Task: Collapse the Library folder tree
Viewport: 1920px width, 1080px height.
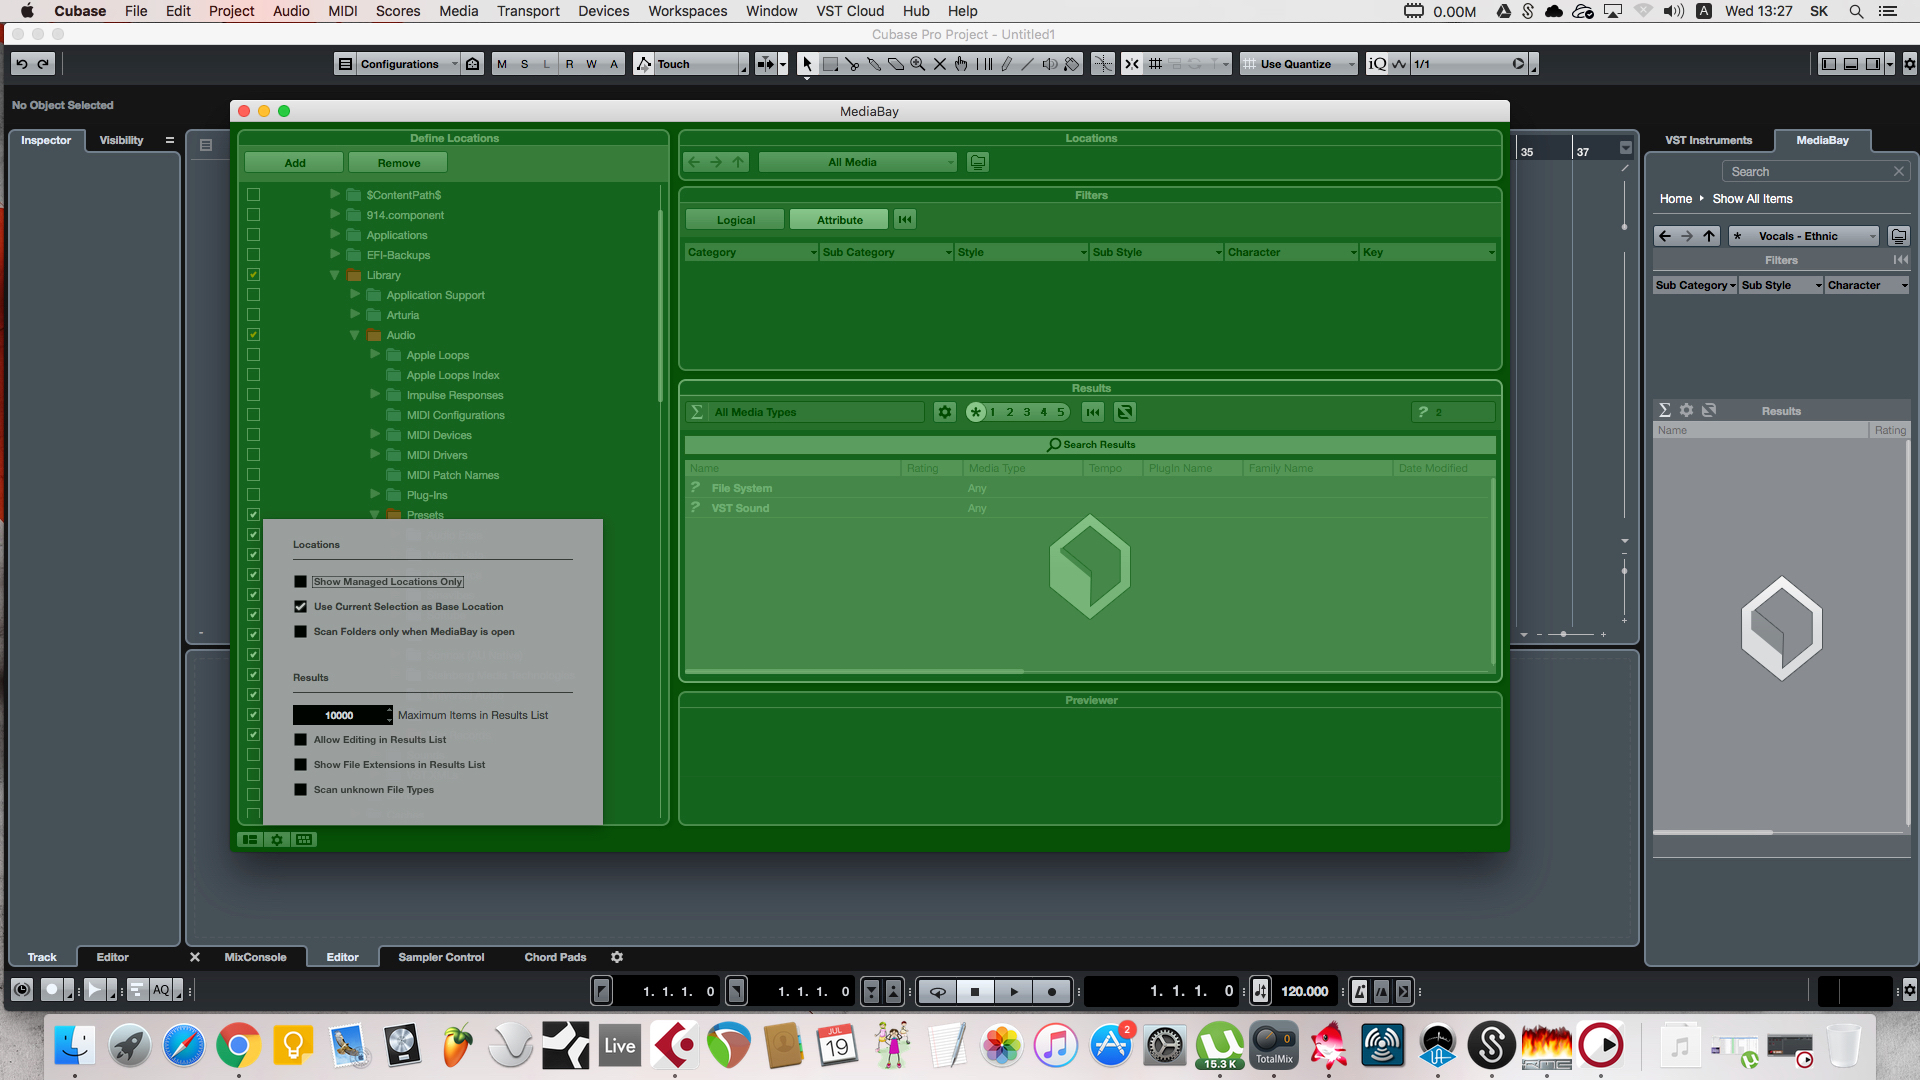Action: pyautogui.click(x=335, y=275)
